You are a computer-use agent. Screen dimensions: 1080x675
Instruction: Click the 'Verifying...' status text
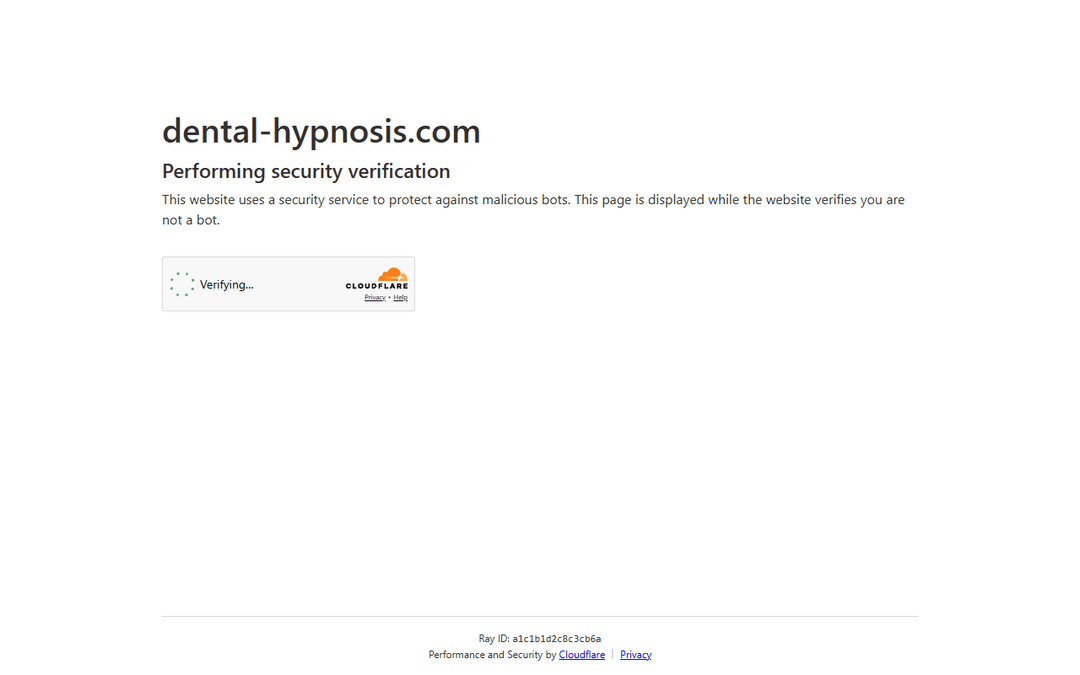tap(227, 284)
